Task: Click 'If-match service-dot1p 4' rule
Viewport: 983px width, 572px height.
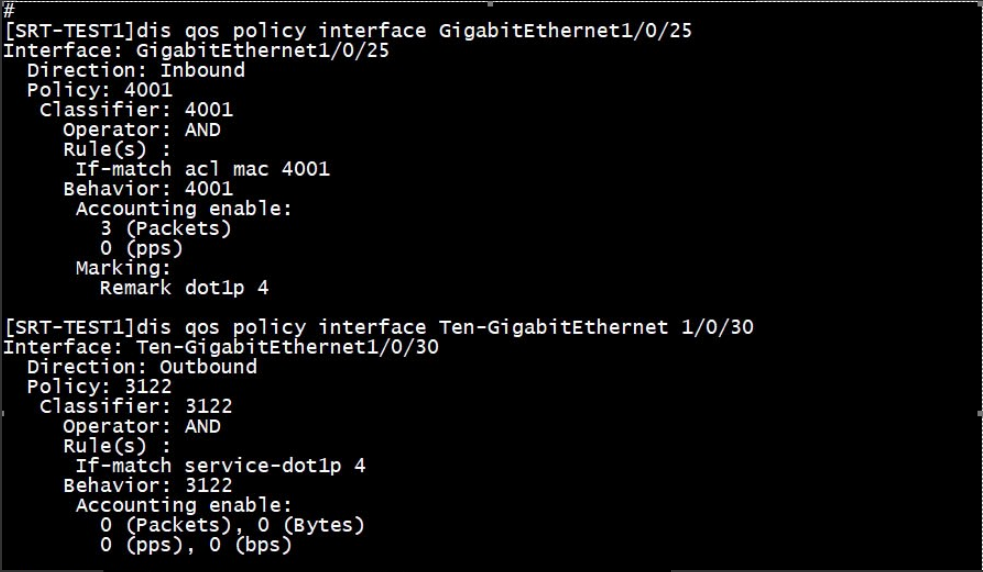Action: [x=221, y=465]
